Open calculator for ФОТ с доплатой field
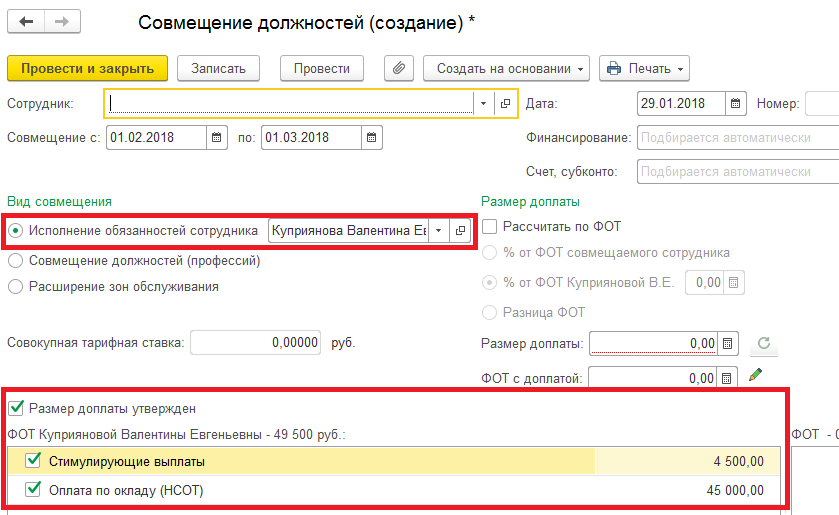The image size is (839, 515). (x=726, y=378)
